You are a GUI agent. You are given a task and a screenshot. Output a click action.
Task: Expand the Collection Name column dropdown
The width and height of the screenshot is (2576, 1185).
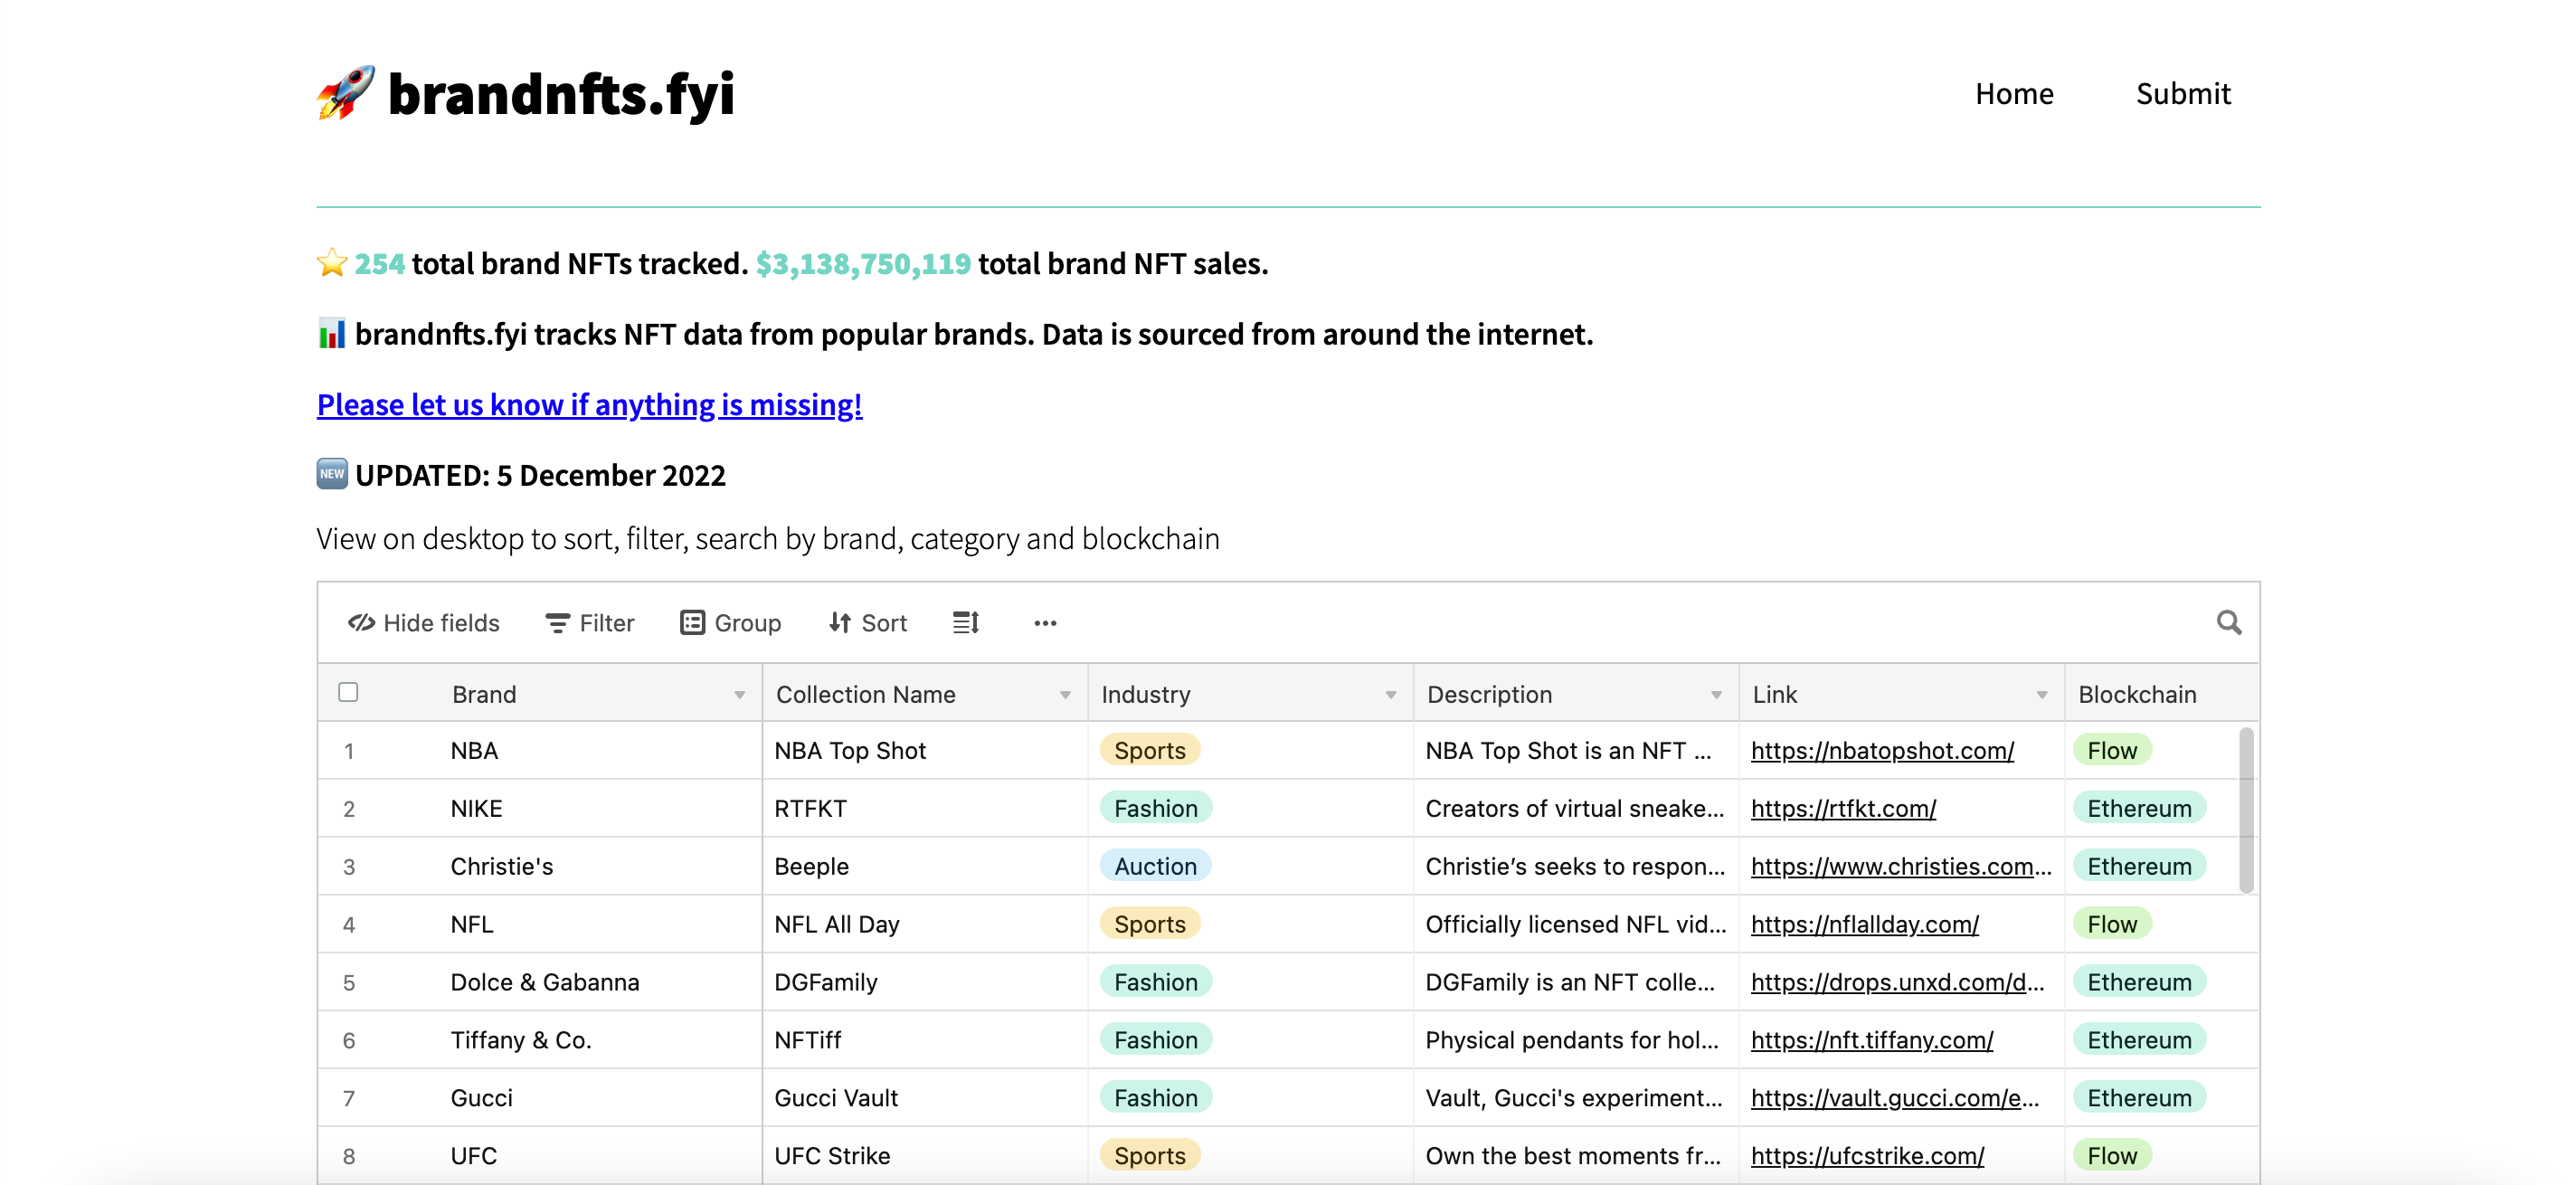click(x=1065, y=695)
